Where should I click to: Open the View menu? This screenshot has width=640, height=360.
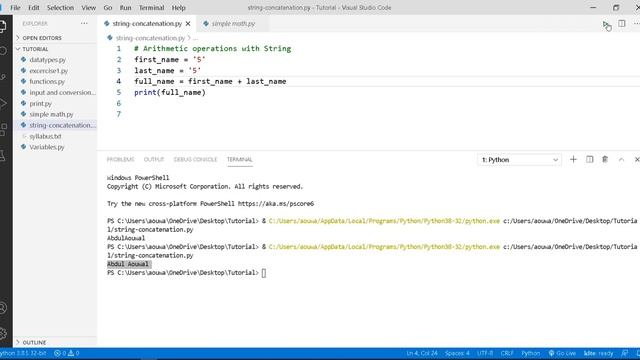(89, 8)
